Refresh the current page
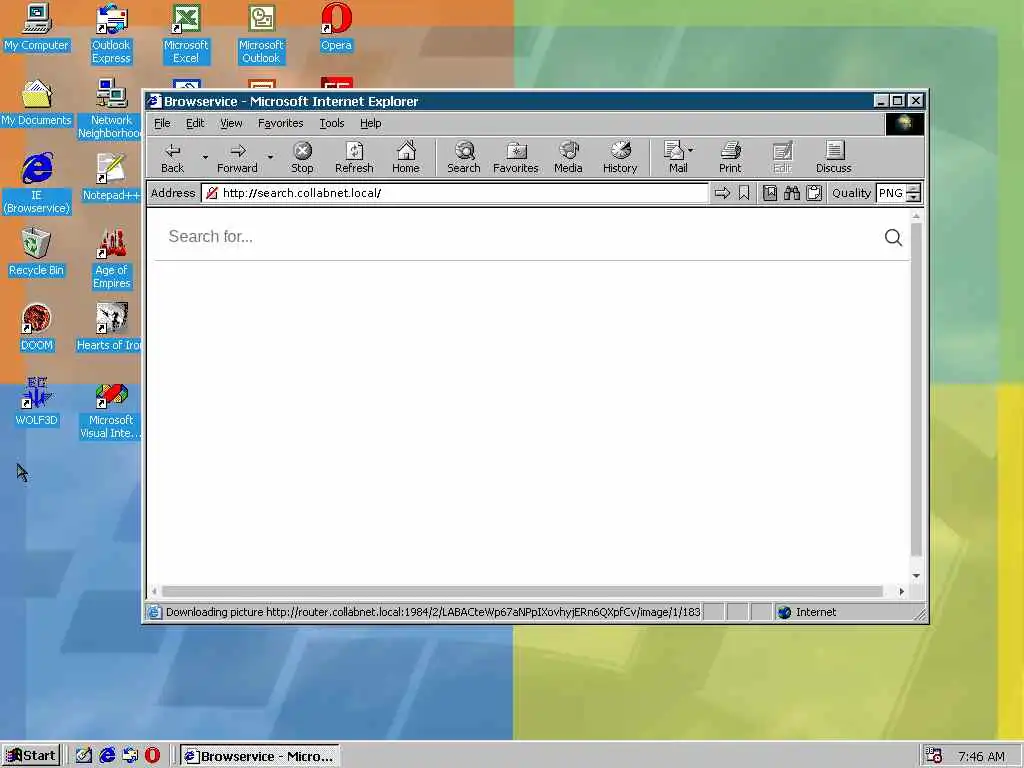The height and width of the screenshot is (768, 1024). point(354,157)
